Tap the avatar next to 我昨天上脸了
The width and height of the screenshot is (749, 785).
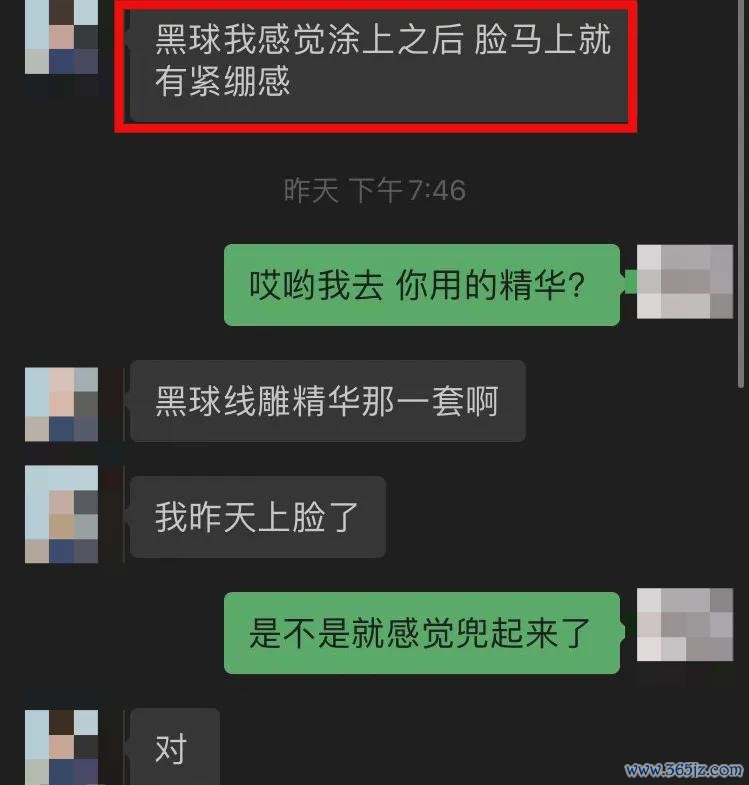61,514
